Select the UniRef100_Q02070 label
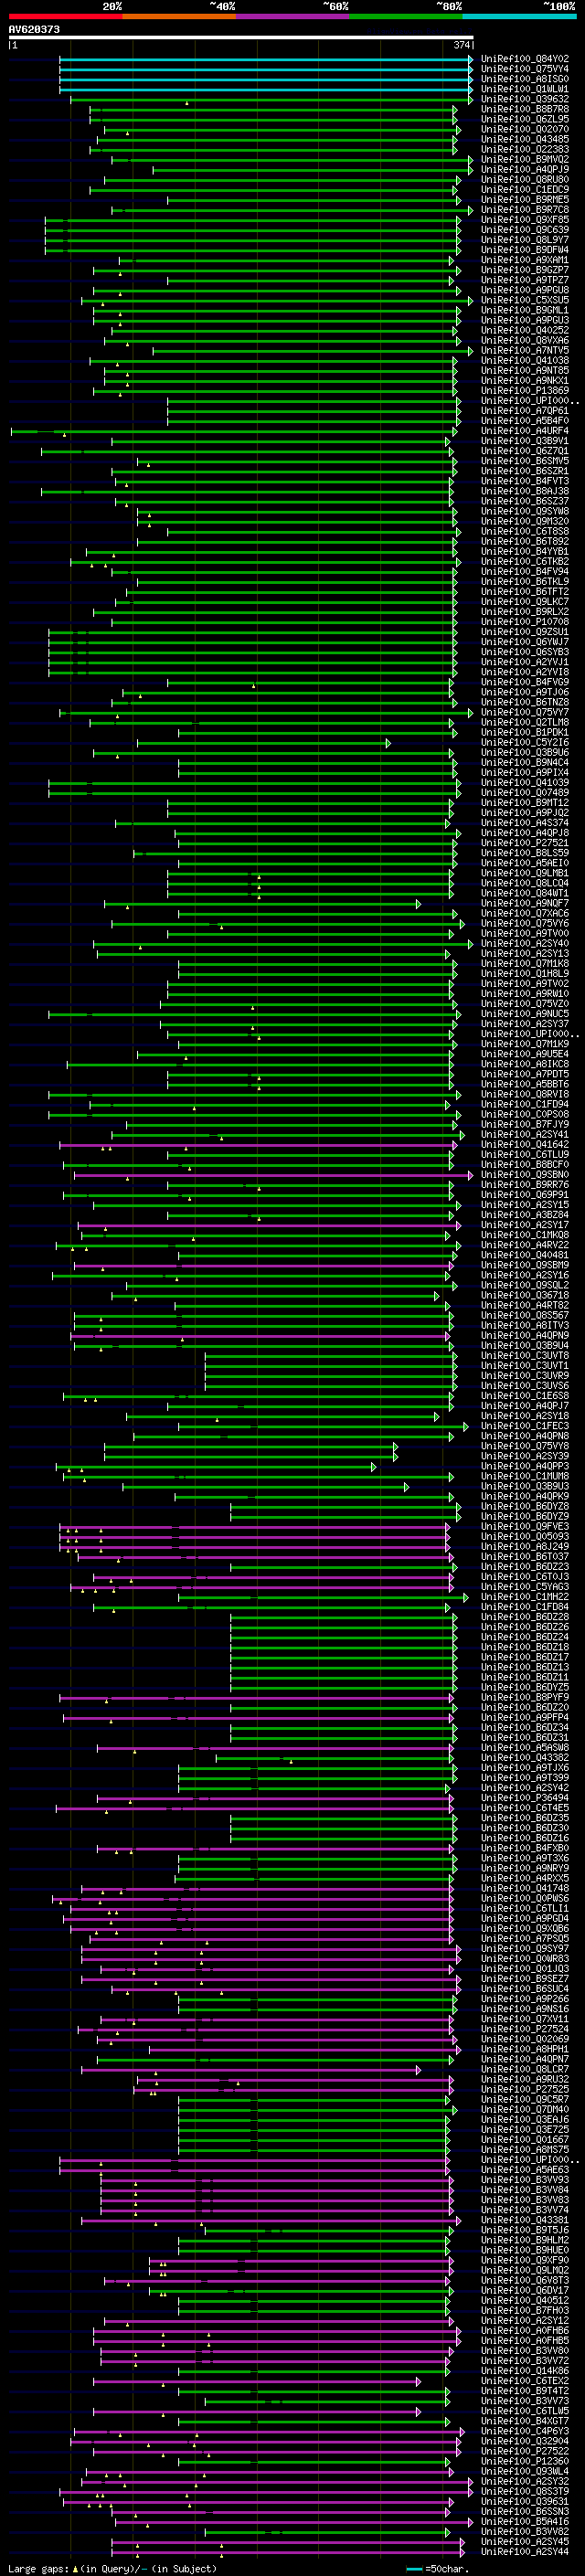 (525, 129)
